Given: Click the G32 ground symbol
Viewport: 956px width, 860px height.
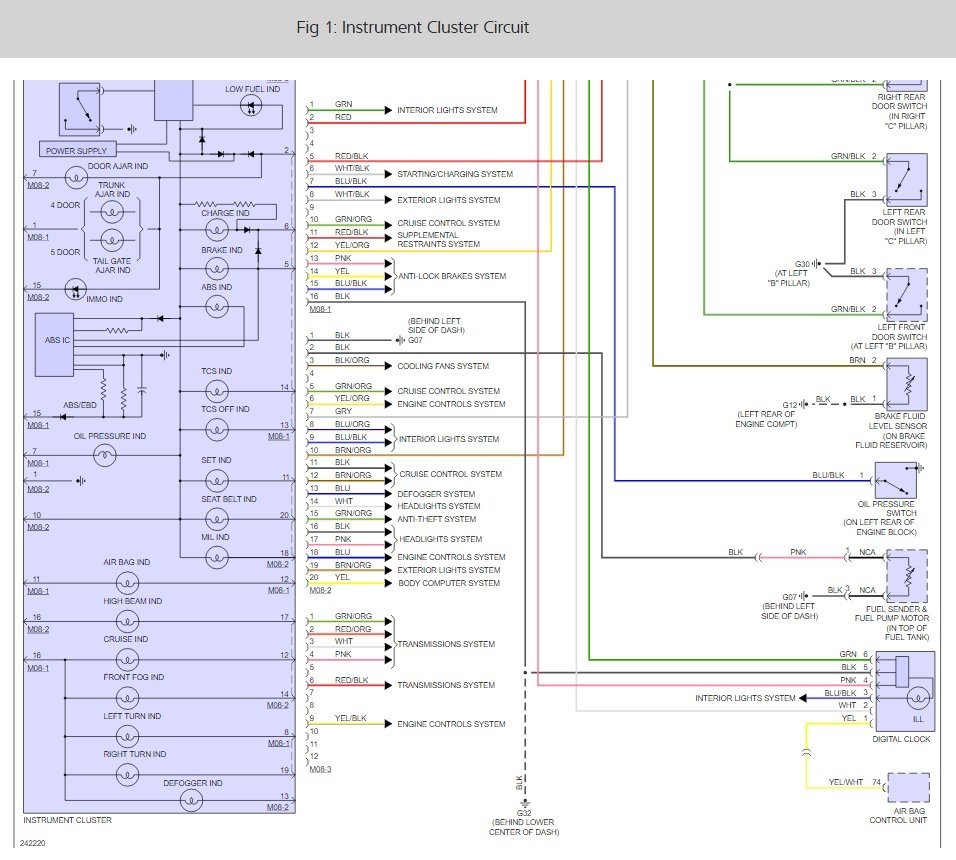Looking at the screenshot, I should [524, 803].
